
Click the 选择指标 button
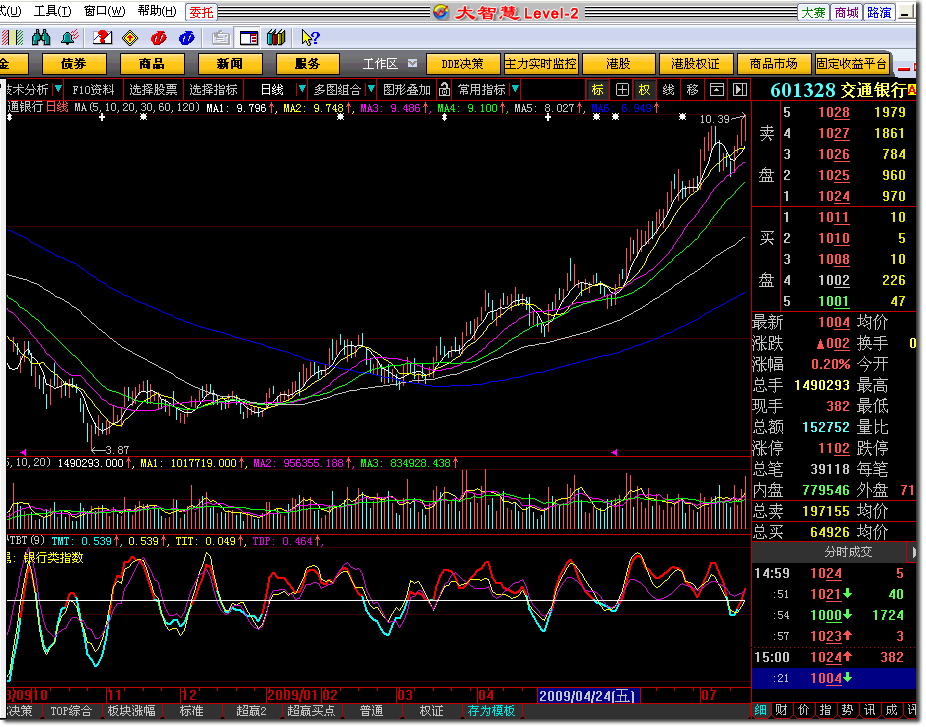click(x=213, y=90)
